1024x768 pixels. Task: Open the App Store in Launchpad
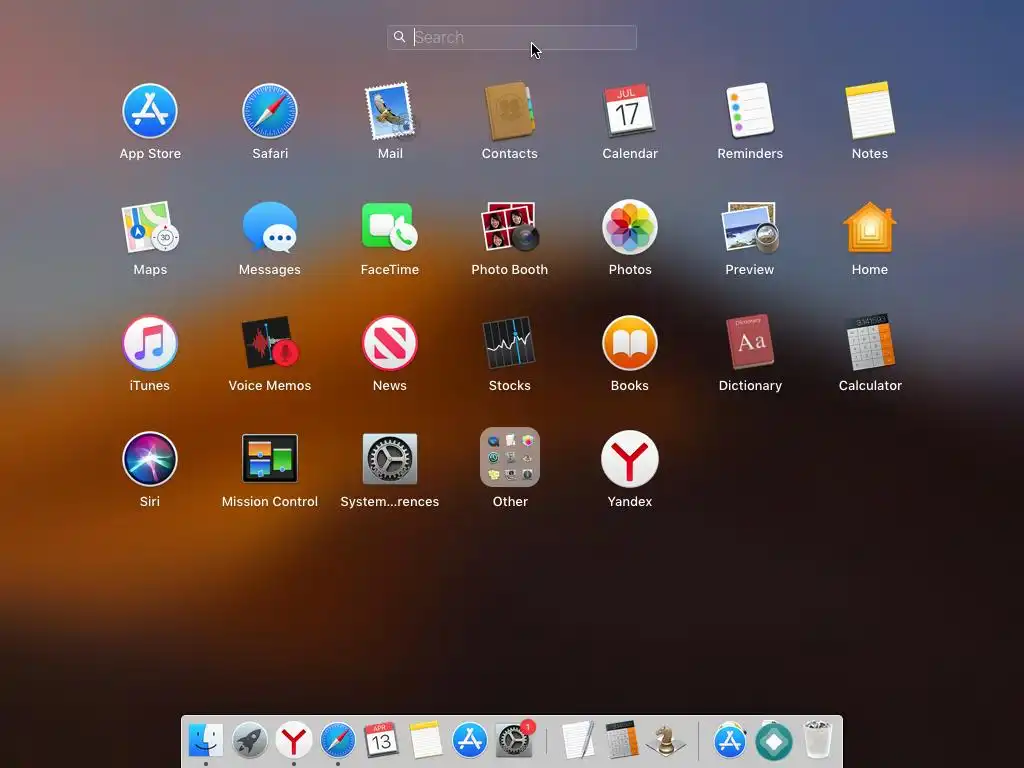click(150, 111)
